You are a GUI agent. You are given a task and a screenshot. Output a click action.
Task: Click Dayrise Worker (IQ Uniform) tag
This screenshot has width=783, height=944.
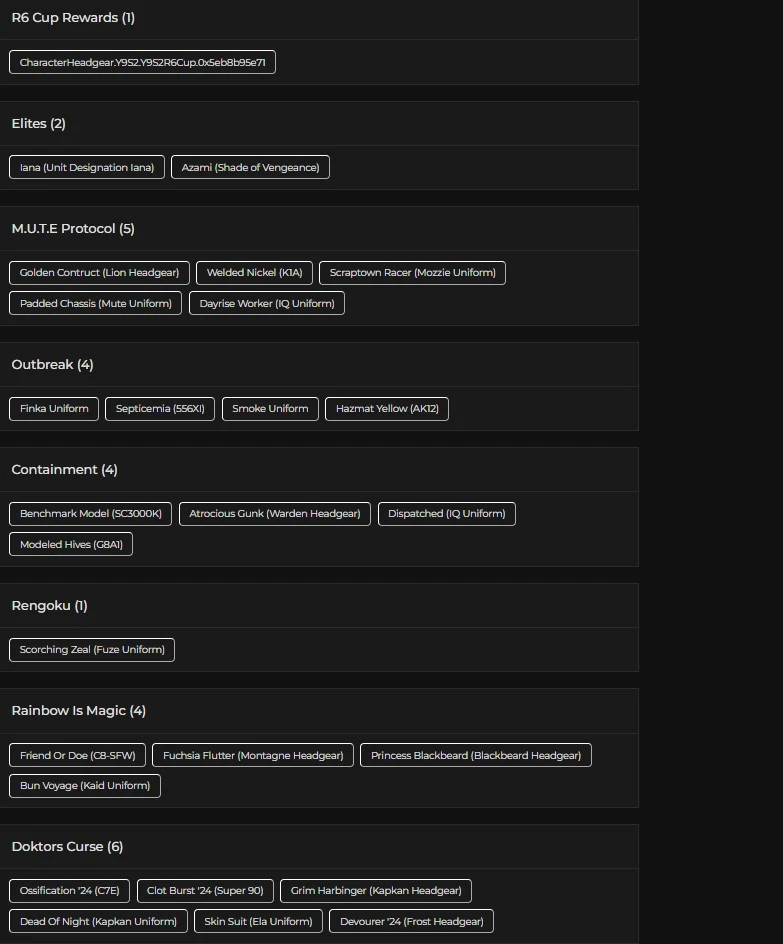click(267, 303)
